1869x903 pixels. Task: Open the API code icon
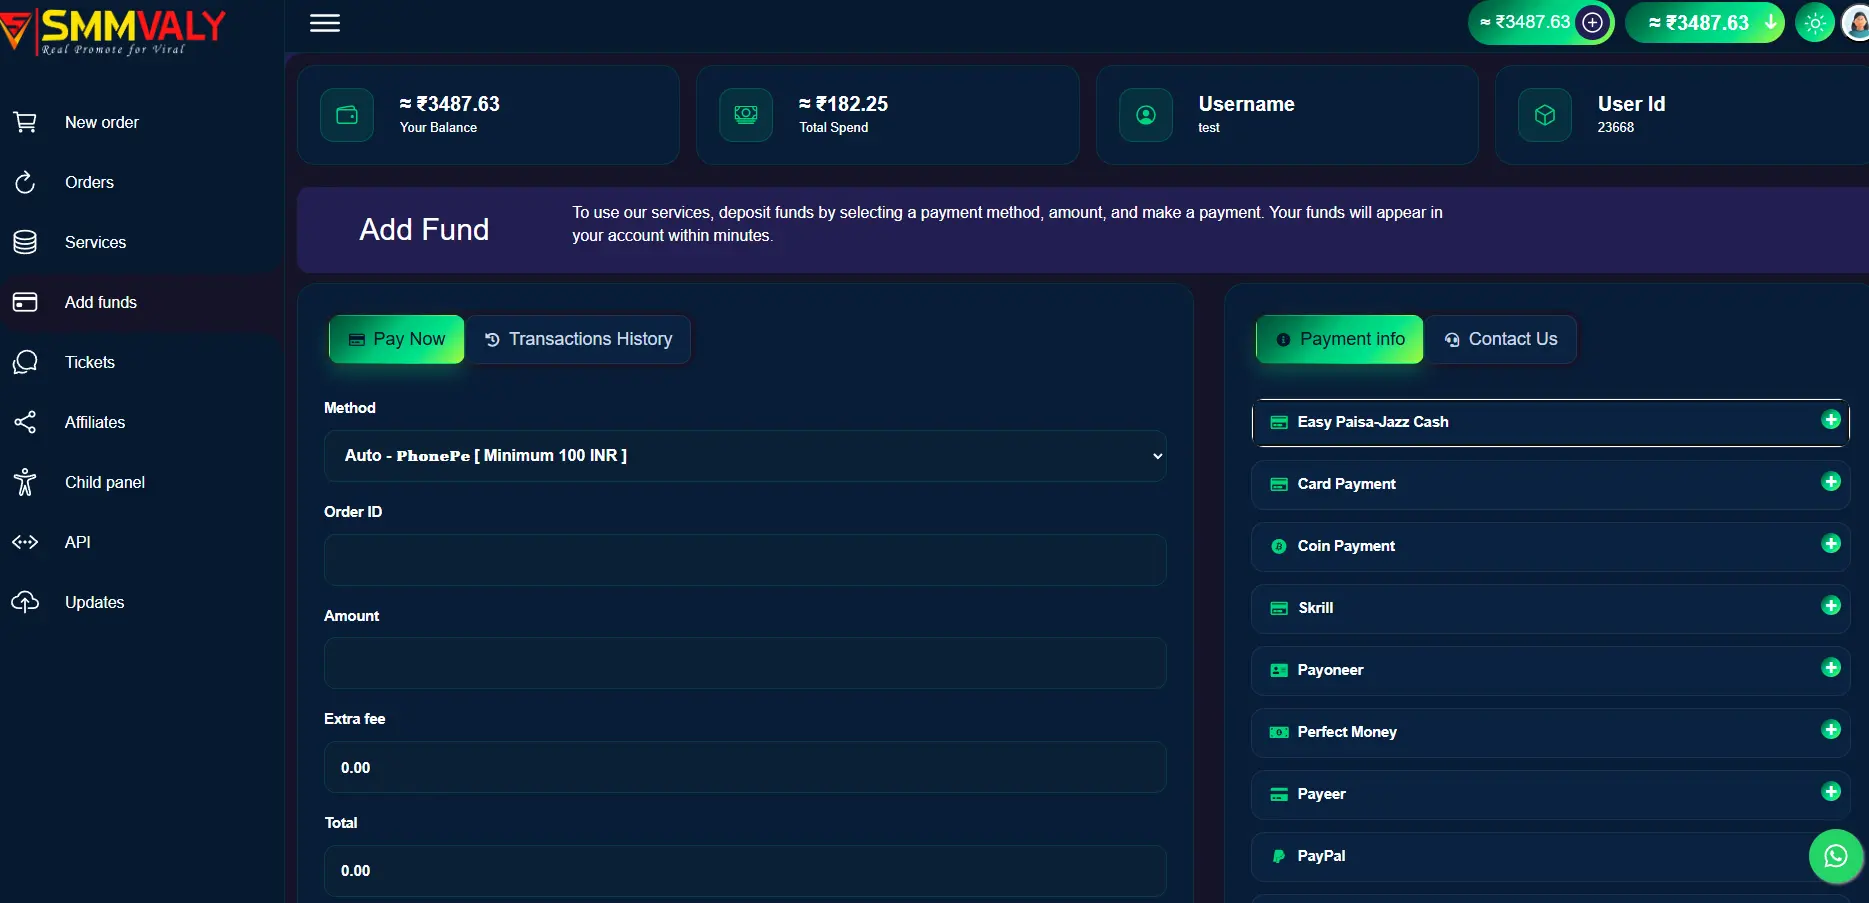pos(25,542)
